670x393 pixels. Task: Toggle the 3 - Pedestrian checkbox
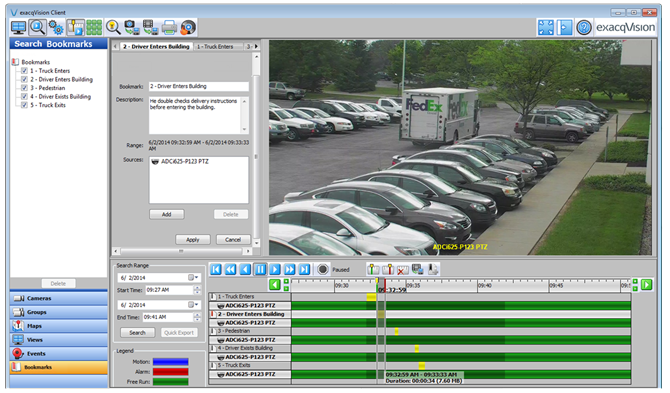tap(24, 88)
